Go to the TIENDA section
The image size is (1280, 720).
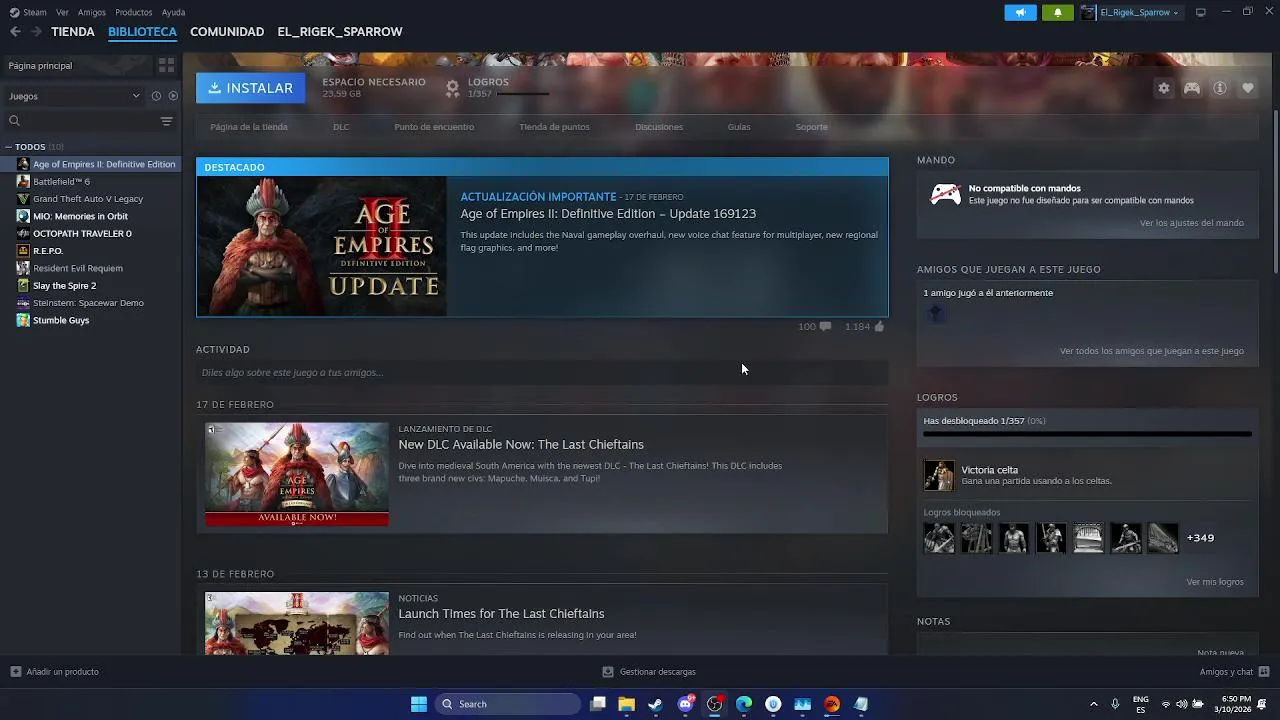click(73, 32)
